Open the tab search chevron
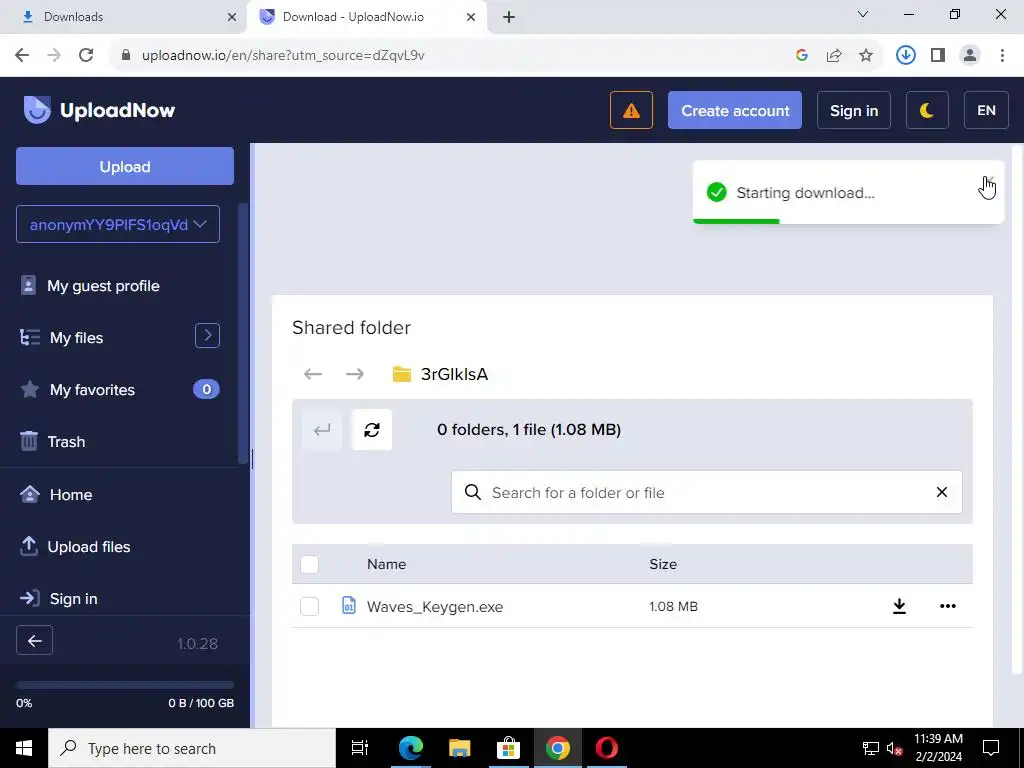1024x768 pixels. pos(863,14)
